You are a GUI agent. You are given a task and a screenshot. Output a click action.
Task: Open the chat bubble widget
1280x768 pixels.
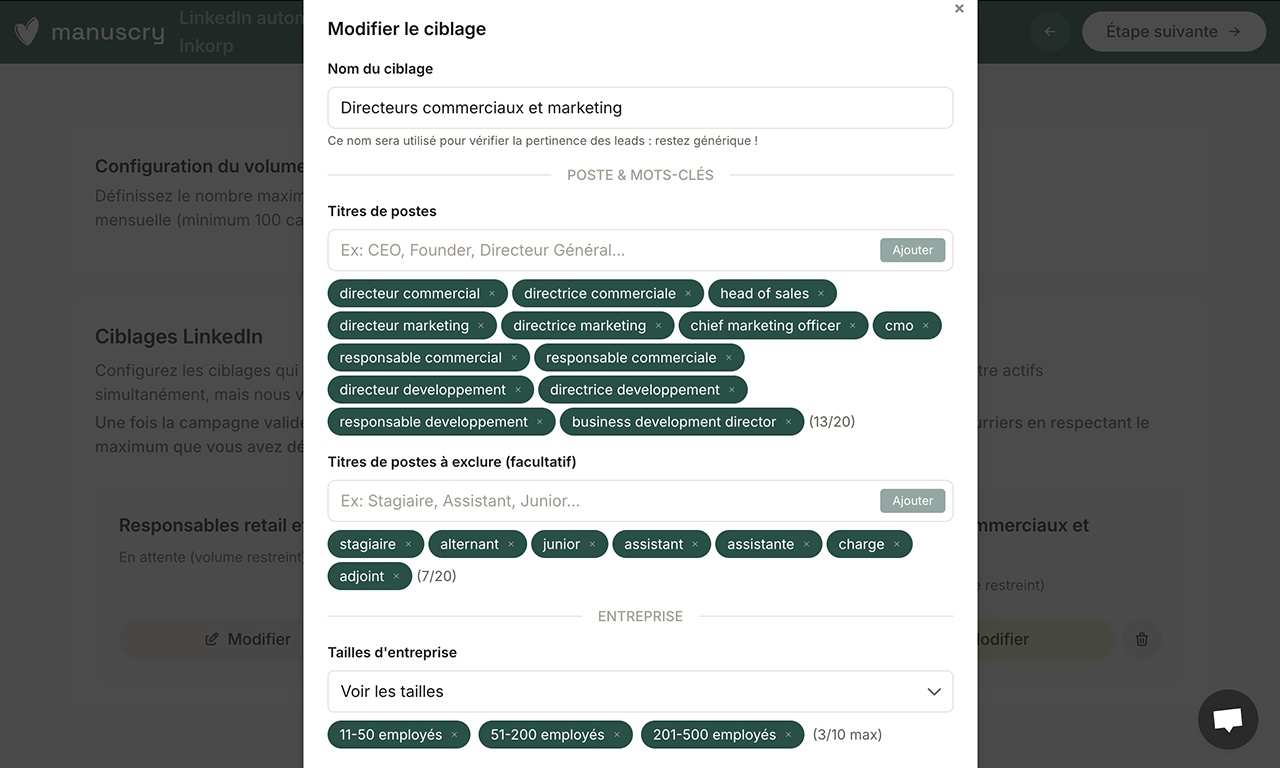(x=1227, y=719)
